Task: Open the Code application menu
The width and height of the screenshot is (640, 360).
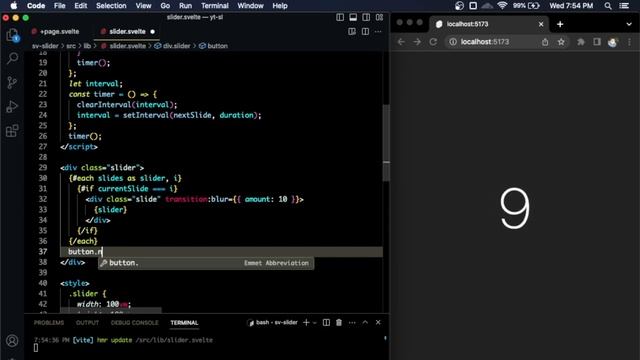Action: click(x=36, y=6)
